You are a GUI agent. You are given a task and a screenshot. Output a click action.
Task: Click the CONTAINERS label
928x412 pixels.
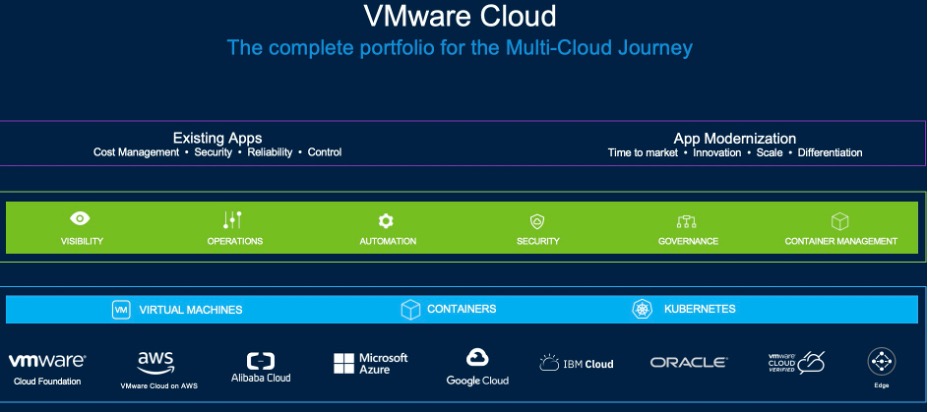pyautogui.click(x=462, y=309)
